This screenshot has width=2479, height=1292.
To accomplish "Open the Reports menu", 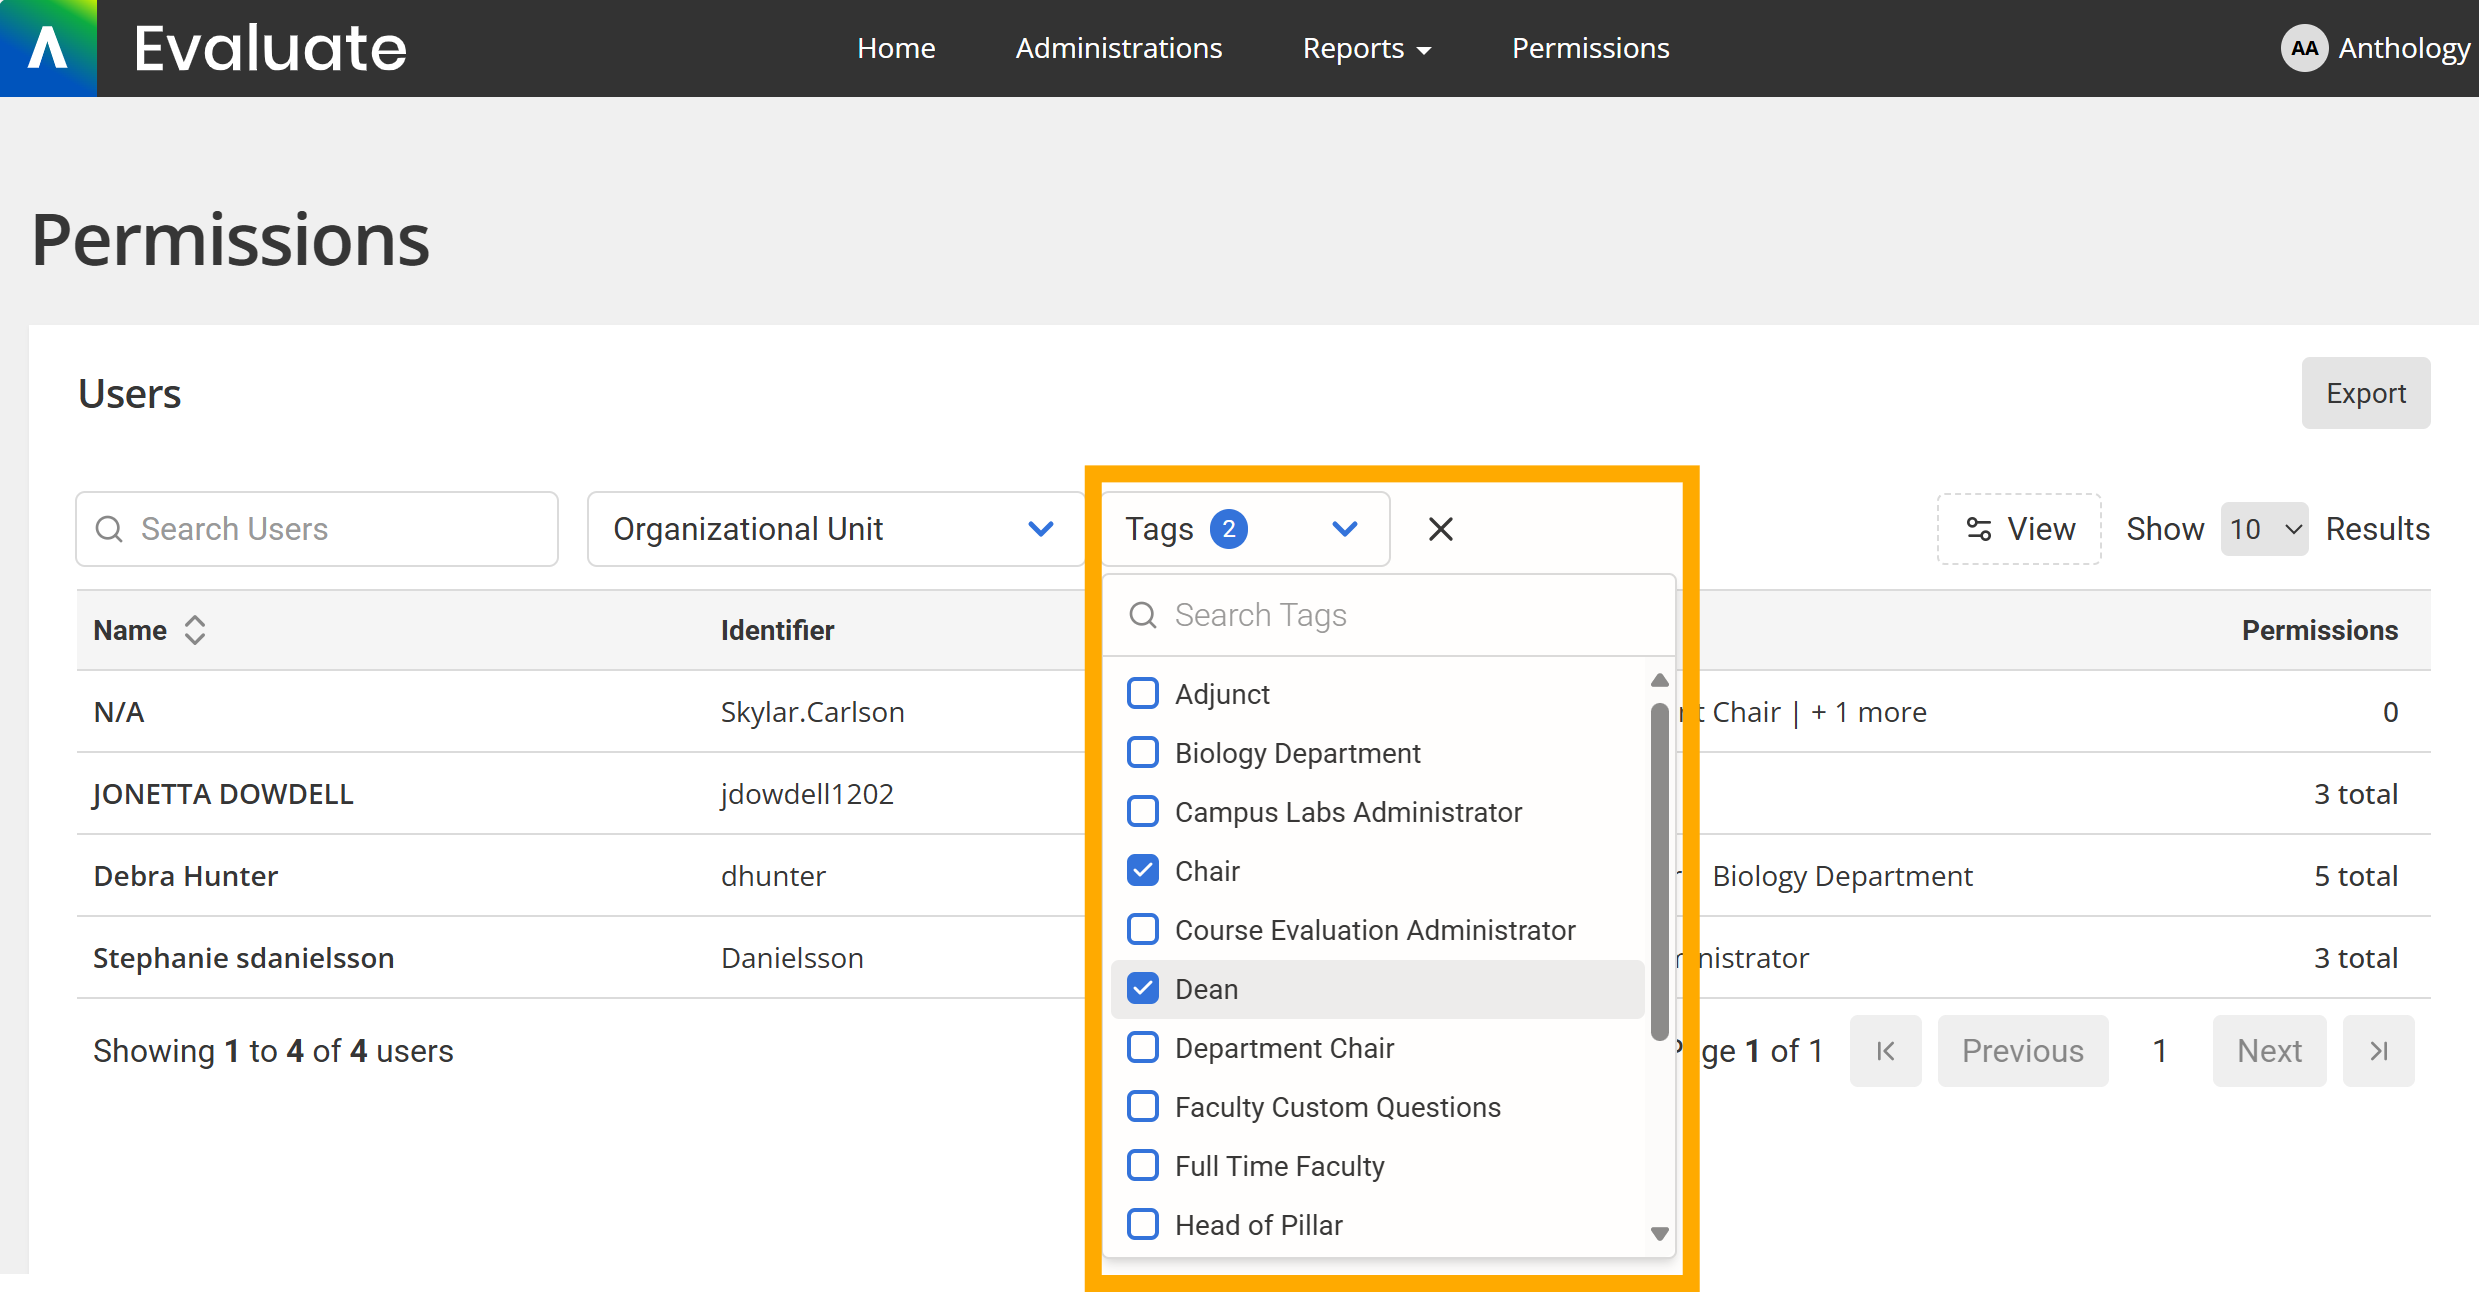I will pos(1366,48).
